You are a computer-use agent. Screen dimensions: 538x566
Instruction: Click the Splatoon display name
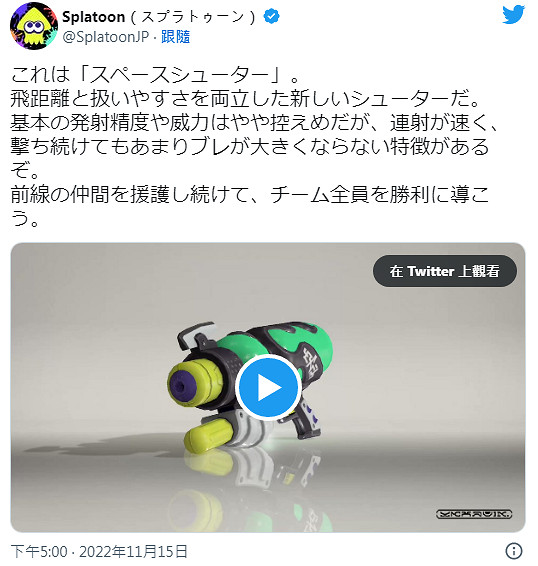pyautogui.click(x=94, y=17)
